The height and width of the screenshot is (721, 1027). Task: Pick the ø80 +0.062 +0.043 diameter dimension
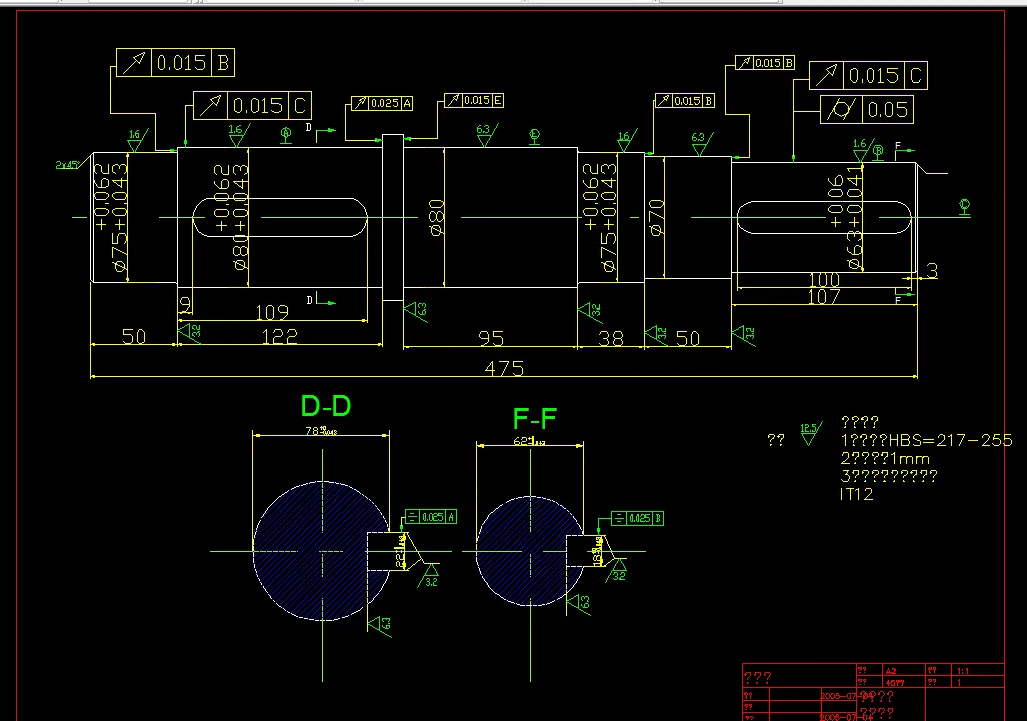(x=231, y=217)
